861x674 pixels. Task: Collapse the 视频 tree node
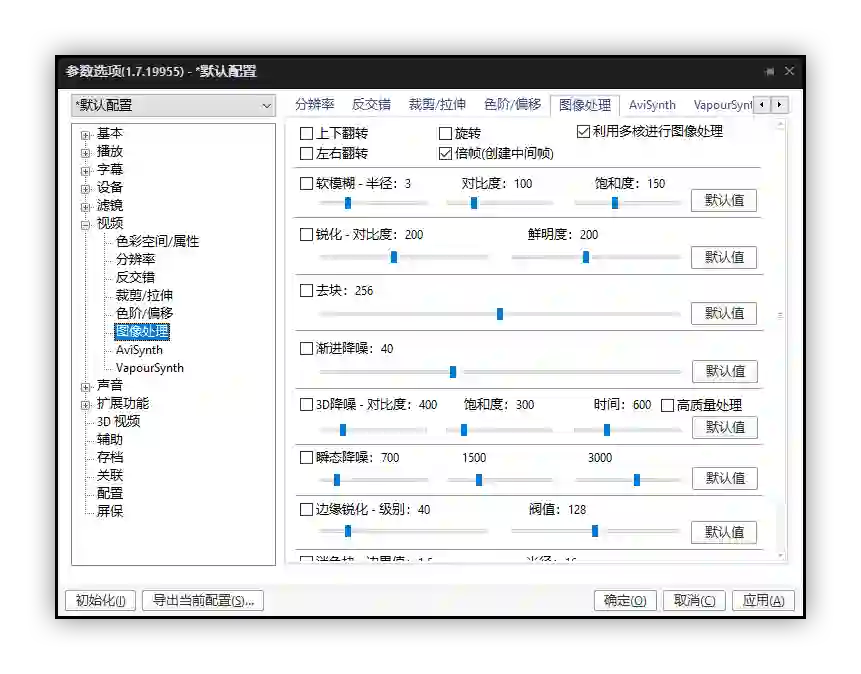click(x=86, y=224)
